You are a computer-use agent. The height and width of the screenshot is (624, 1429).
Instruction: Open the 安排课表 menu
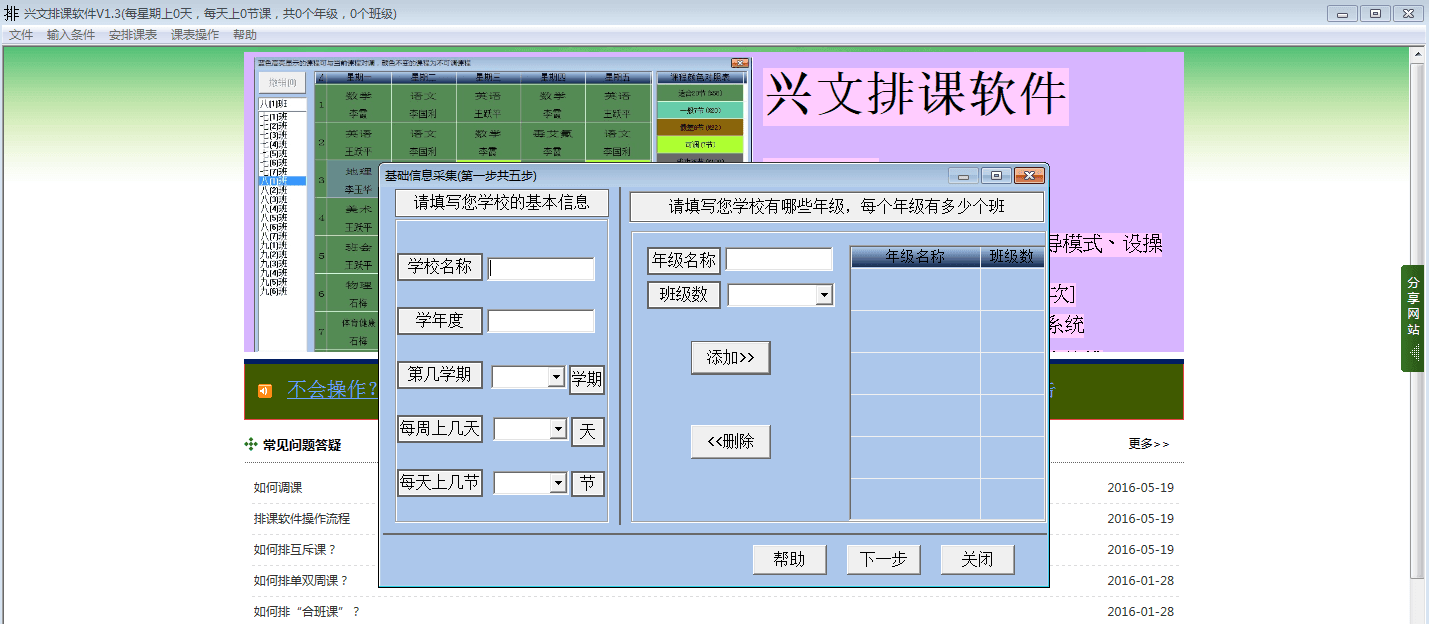point(133,35)
